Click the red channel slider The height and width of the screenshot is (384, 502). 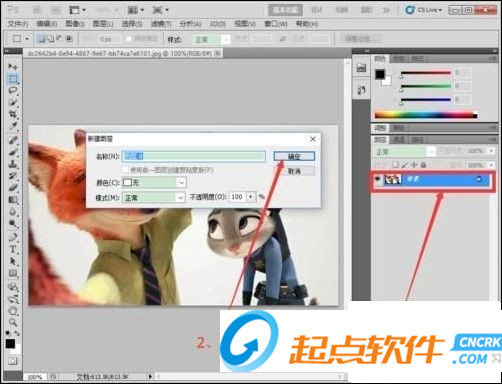tap(426, 73)
